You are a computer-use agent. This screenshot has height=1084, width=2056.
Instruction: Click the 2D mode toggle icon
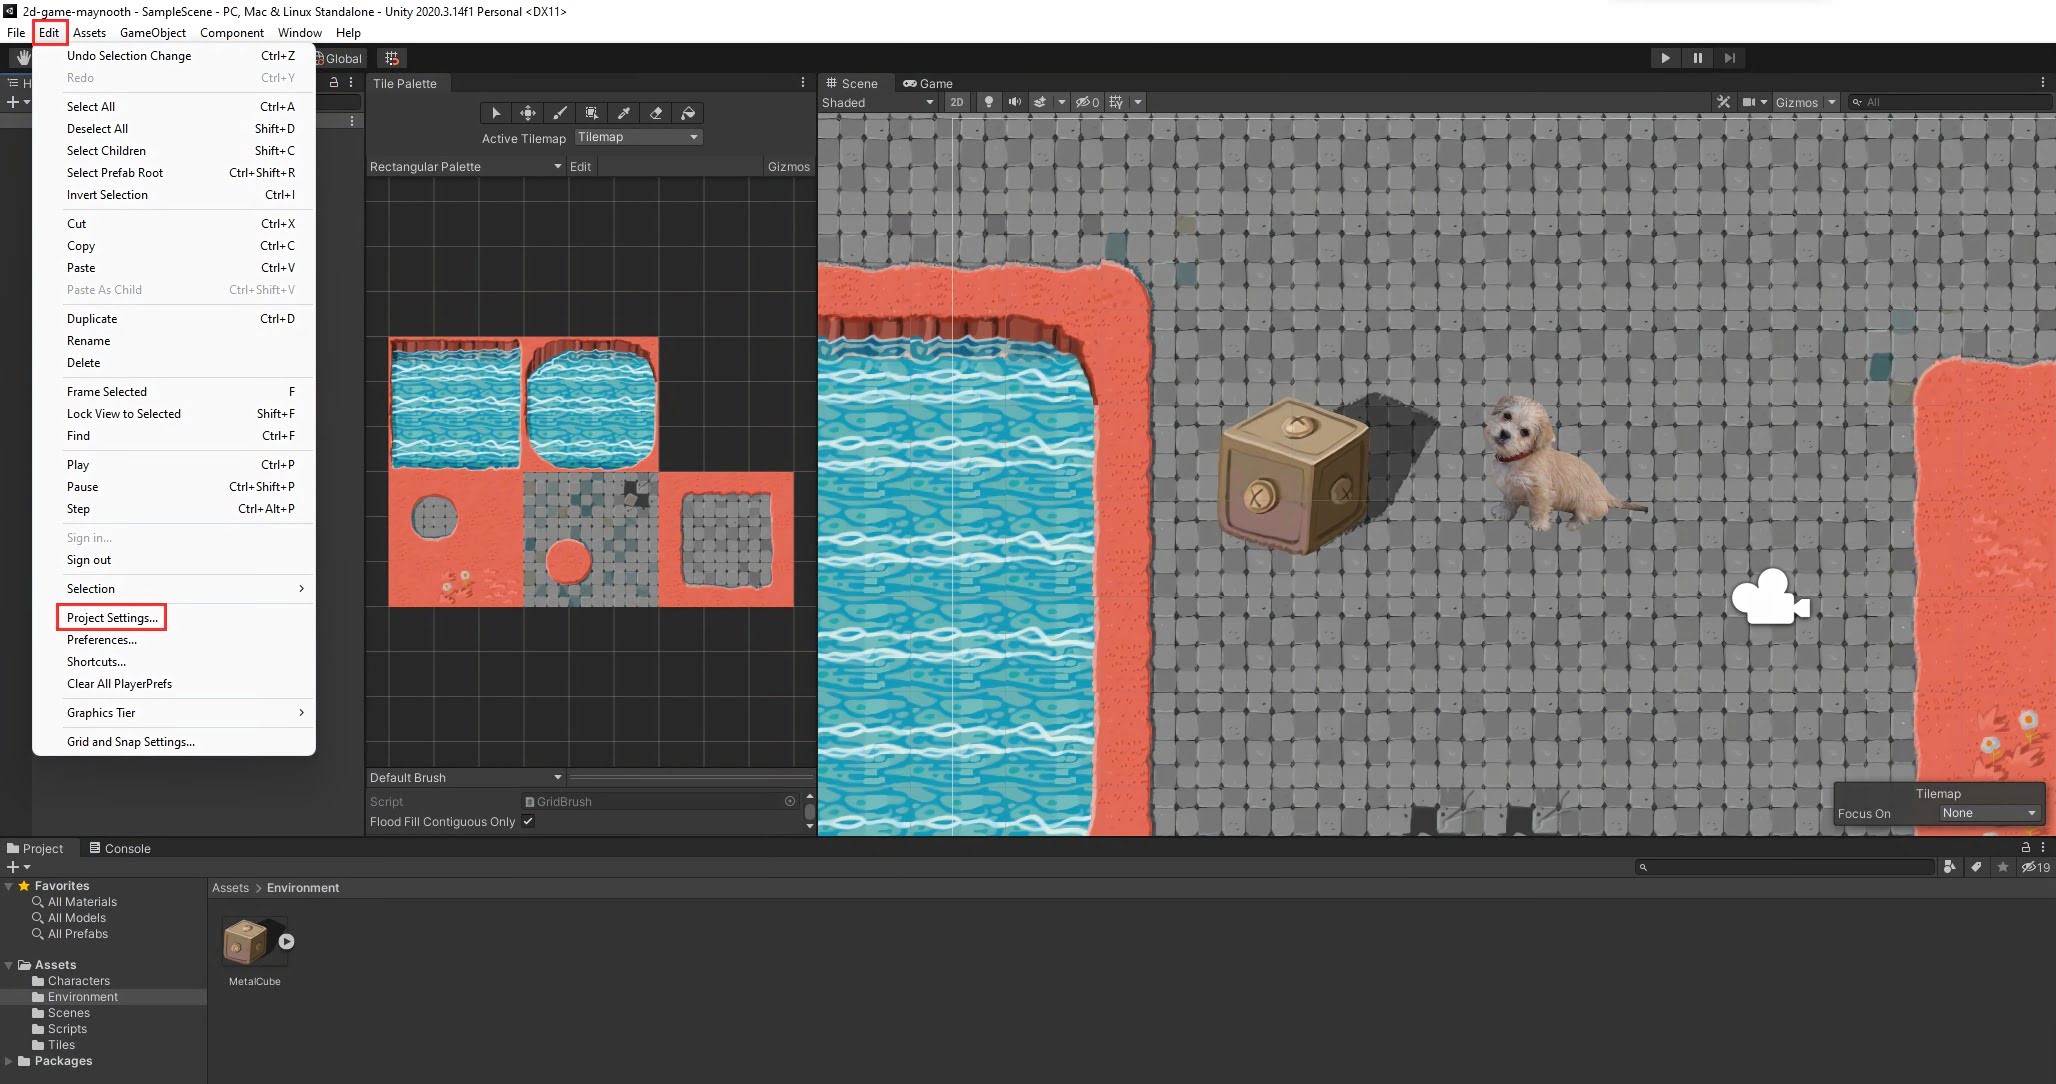pos(955,102)
